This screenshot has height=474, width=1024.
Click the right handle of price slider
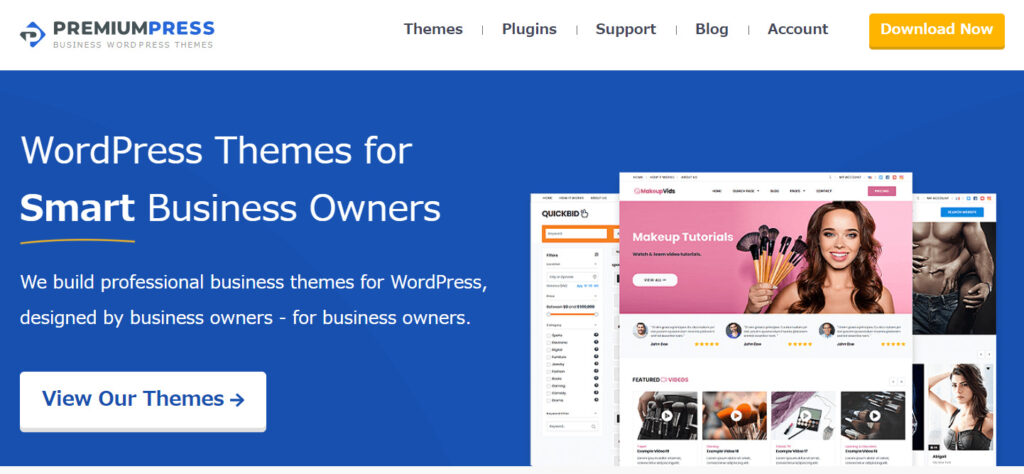click(596, 314)
